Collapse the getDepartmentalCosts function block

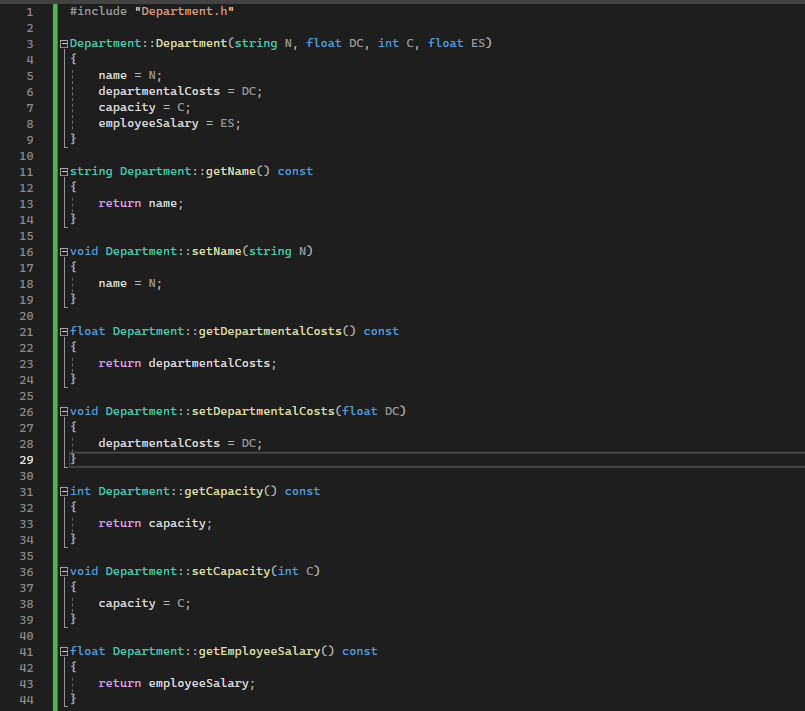64,332
